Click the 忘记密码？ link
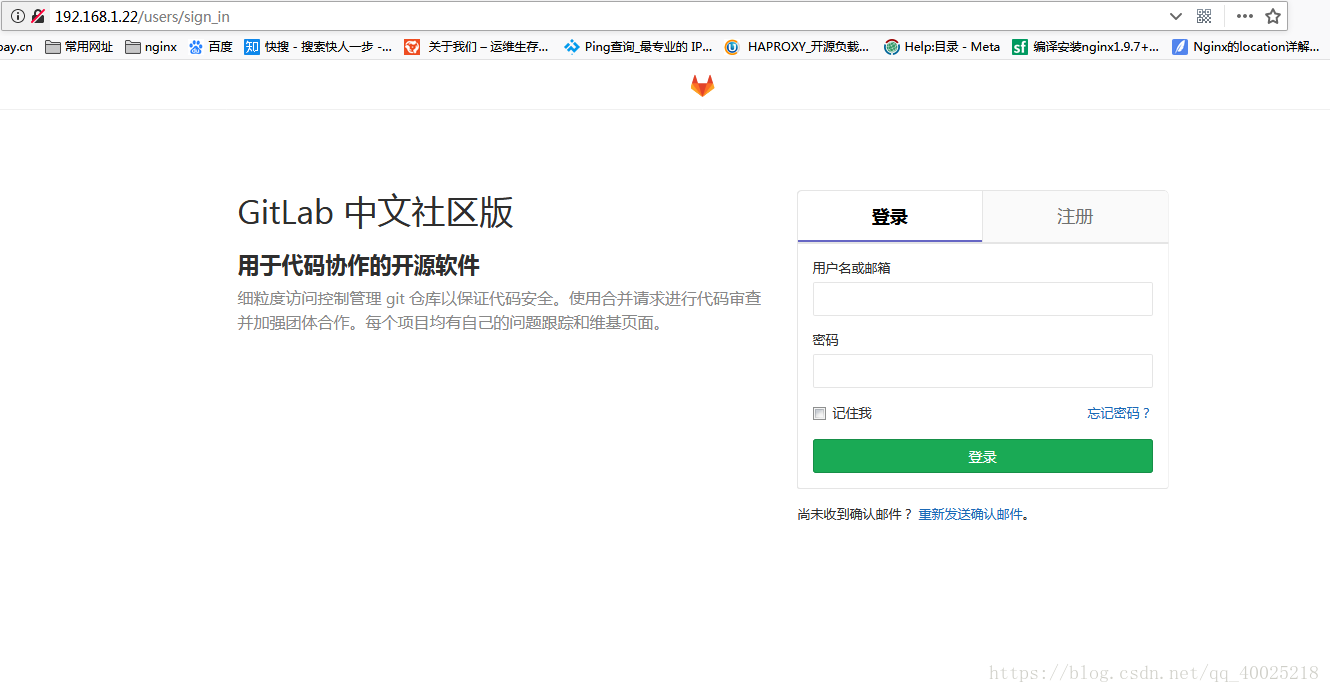 click(1119, 413)
